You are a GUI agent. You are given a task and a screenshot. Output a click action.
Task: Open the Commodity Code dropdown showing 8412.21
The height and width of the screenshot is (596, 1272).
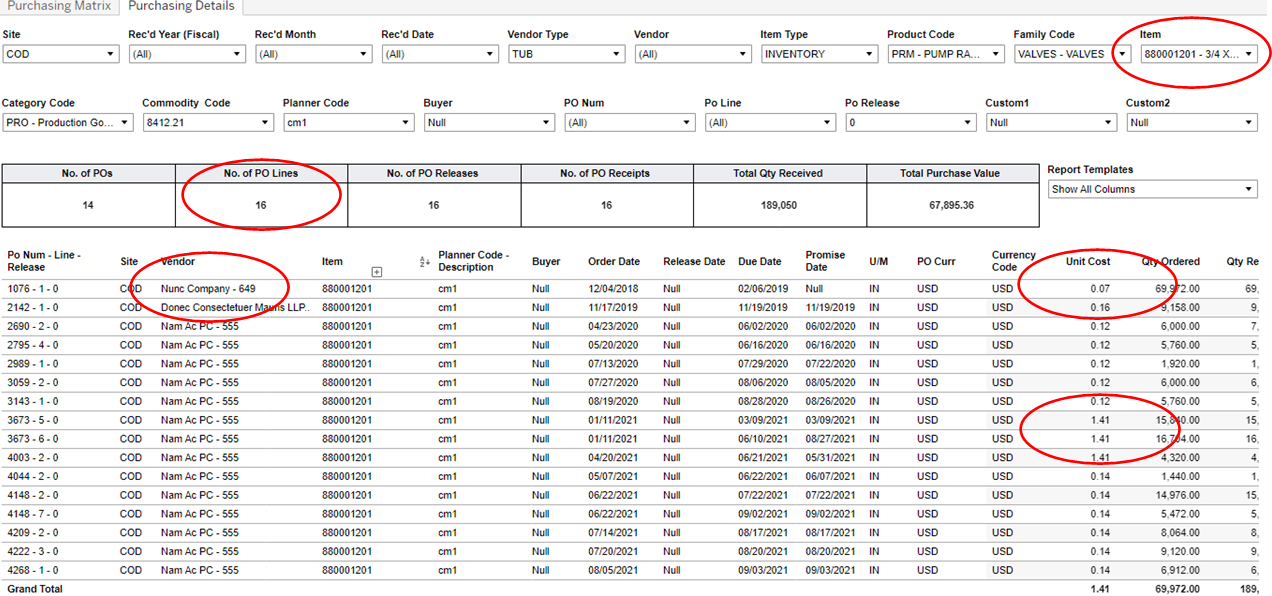pyautogui.click(x=208, y=122)
